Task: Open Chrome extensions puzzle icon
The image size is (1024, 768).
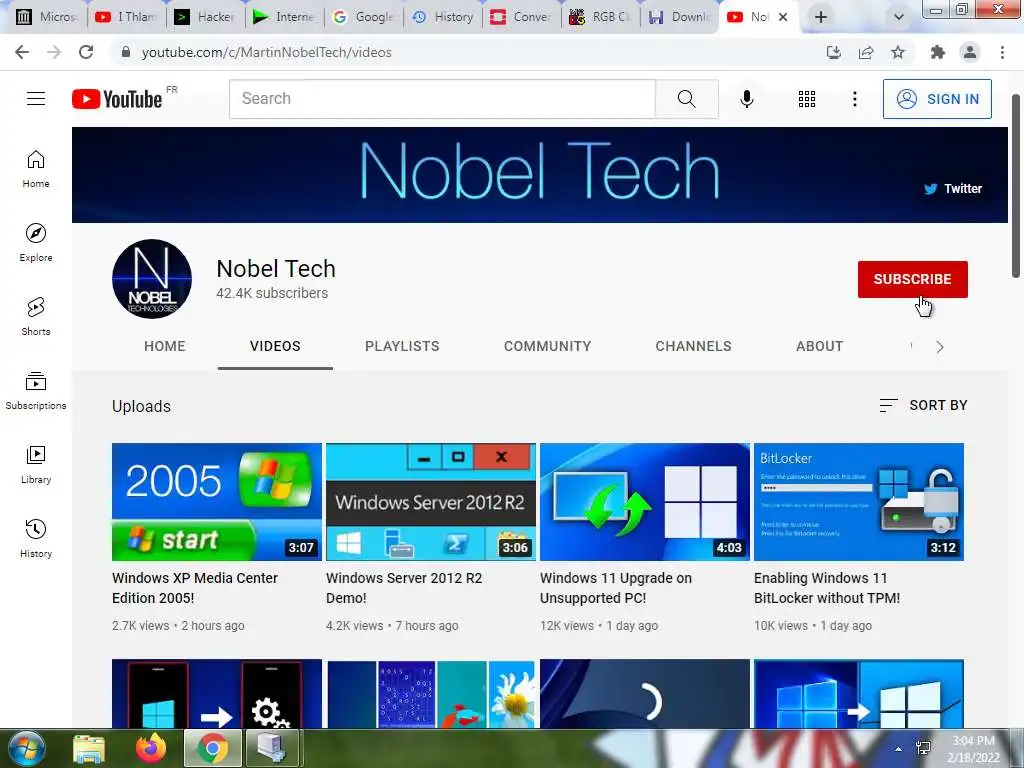Action: [937, 52]
